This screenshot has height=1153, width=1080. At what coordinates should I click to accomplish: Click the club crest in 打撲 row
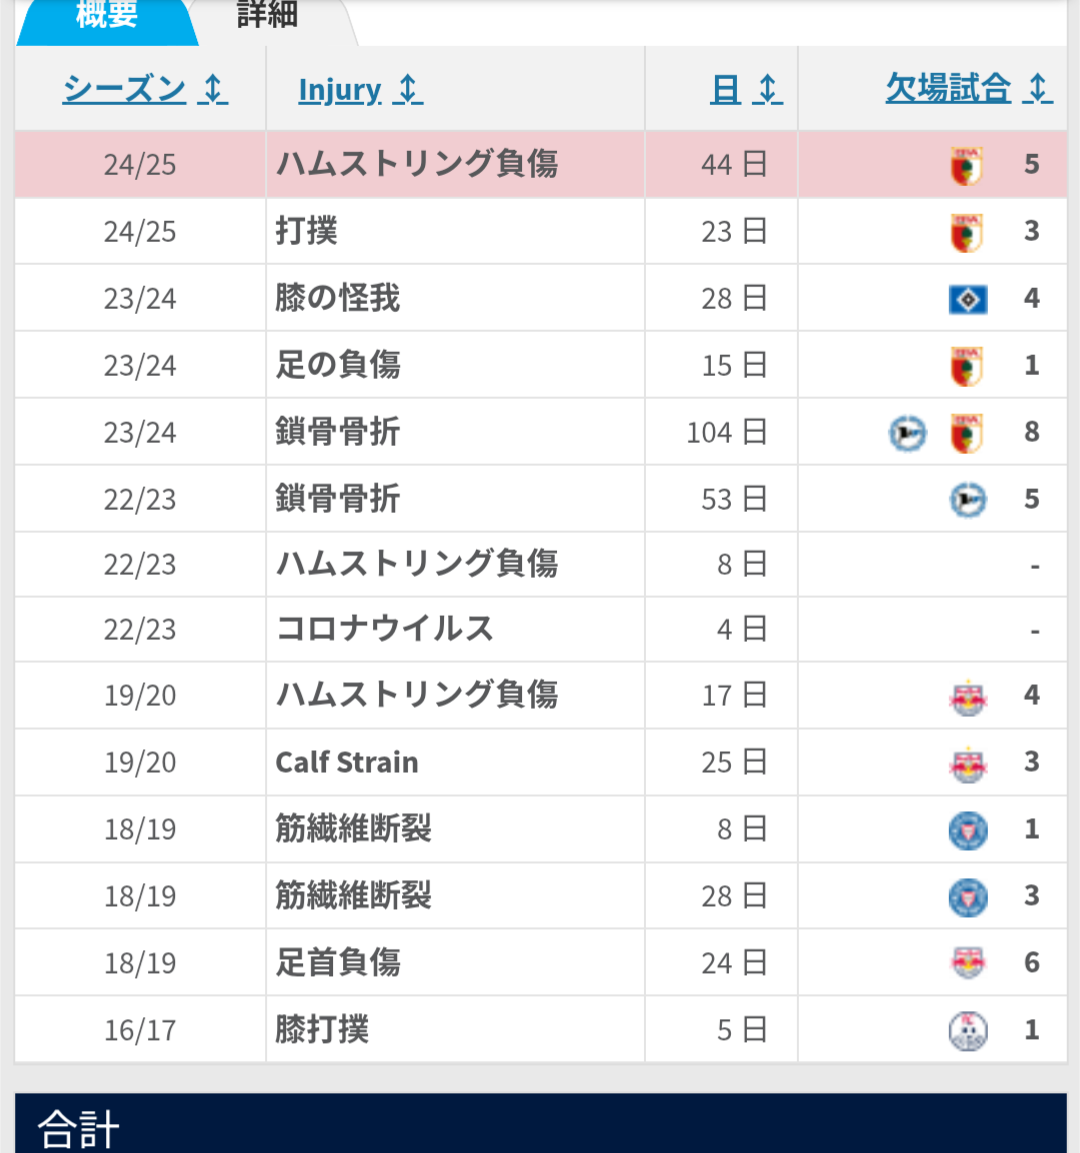coord(966,232)
